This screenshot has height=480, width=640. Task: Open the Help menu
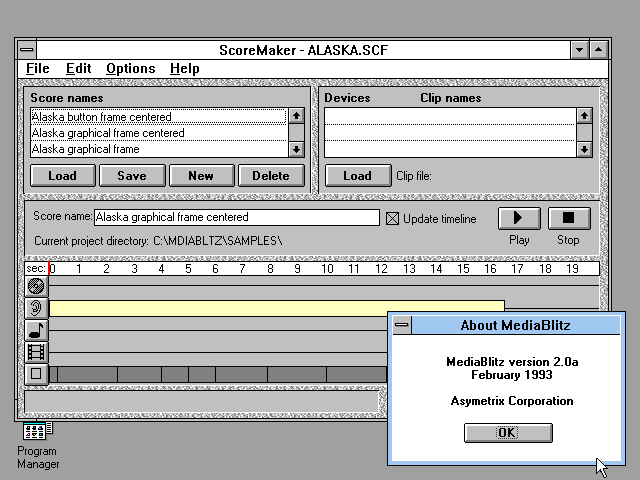pyautogui.click(x=184, y=69)
